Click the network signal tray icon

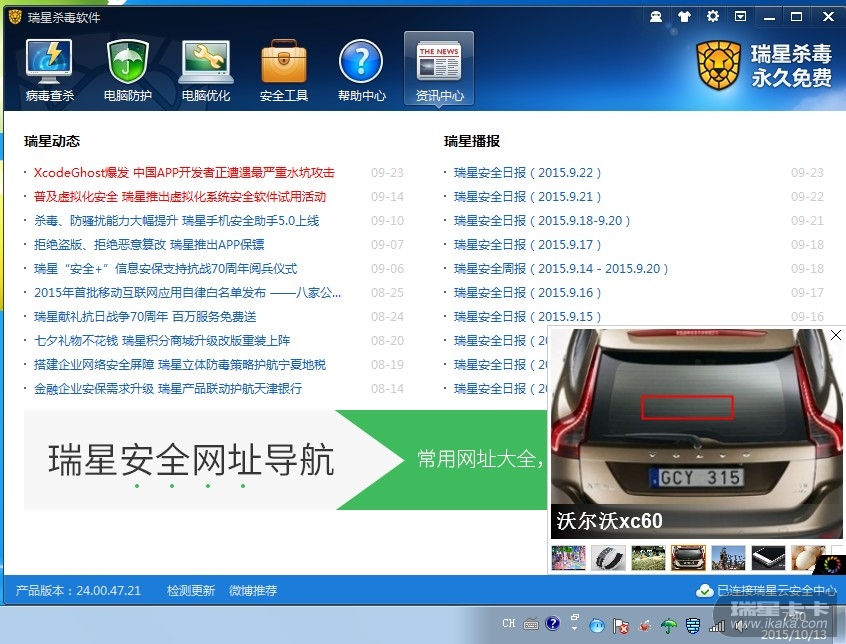717,626
